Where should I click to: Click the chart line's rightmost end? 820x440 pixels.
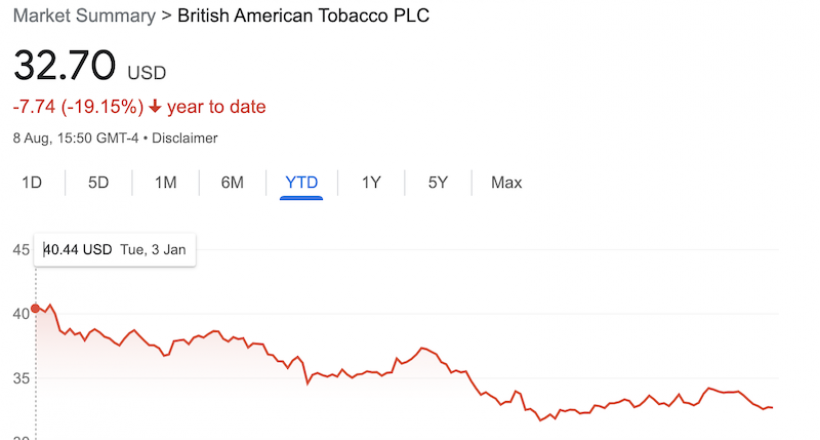click(x=772, y=408)
